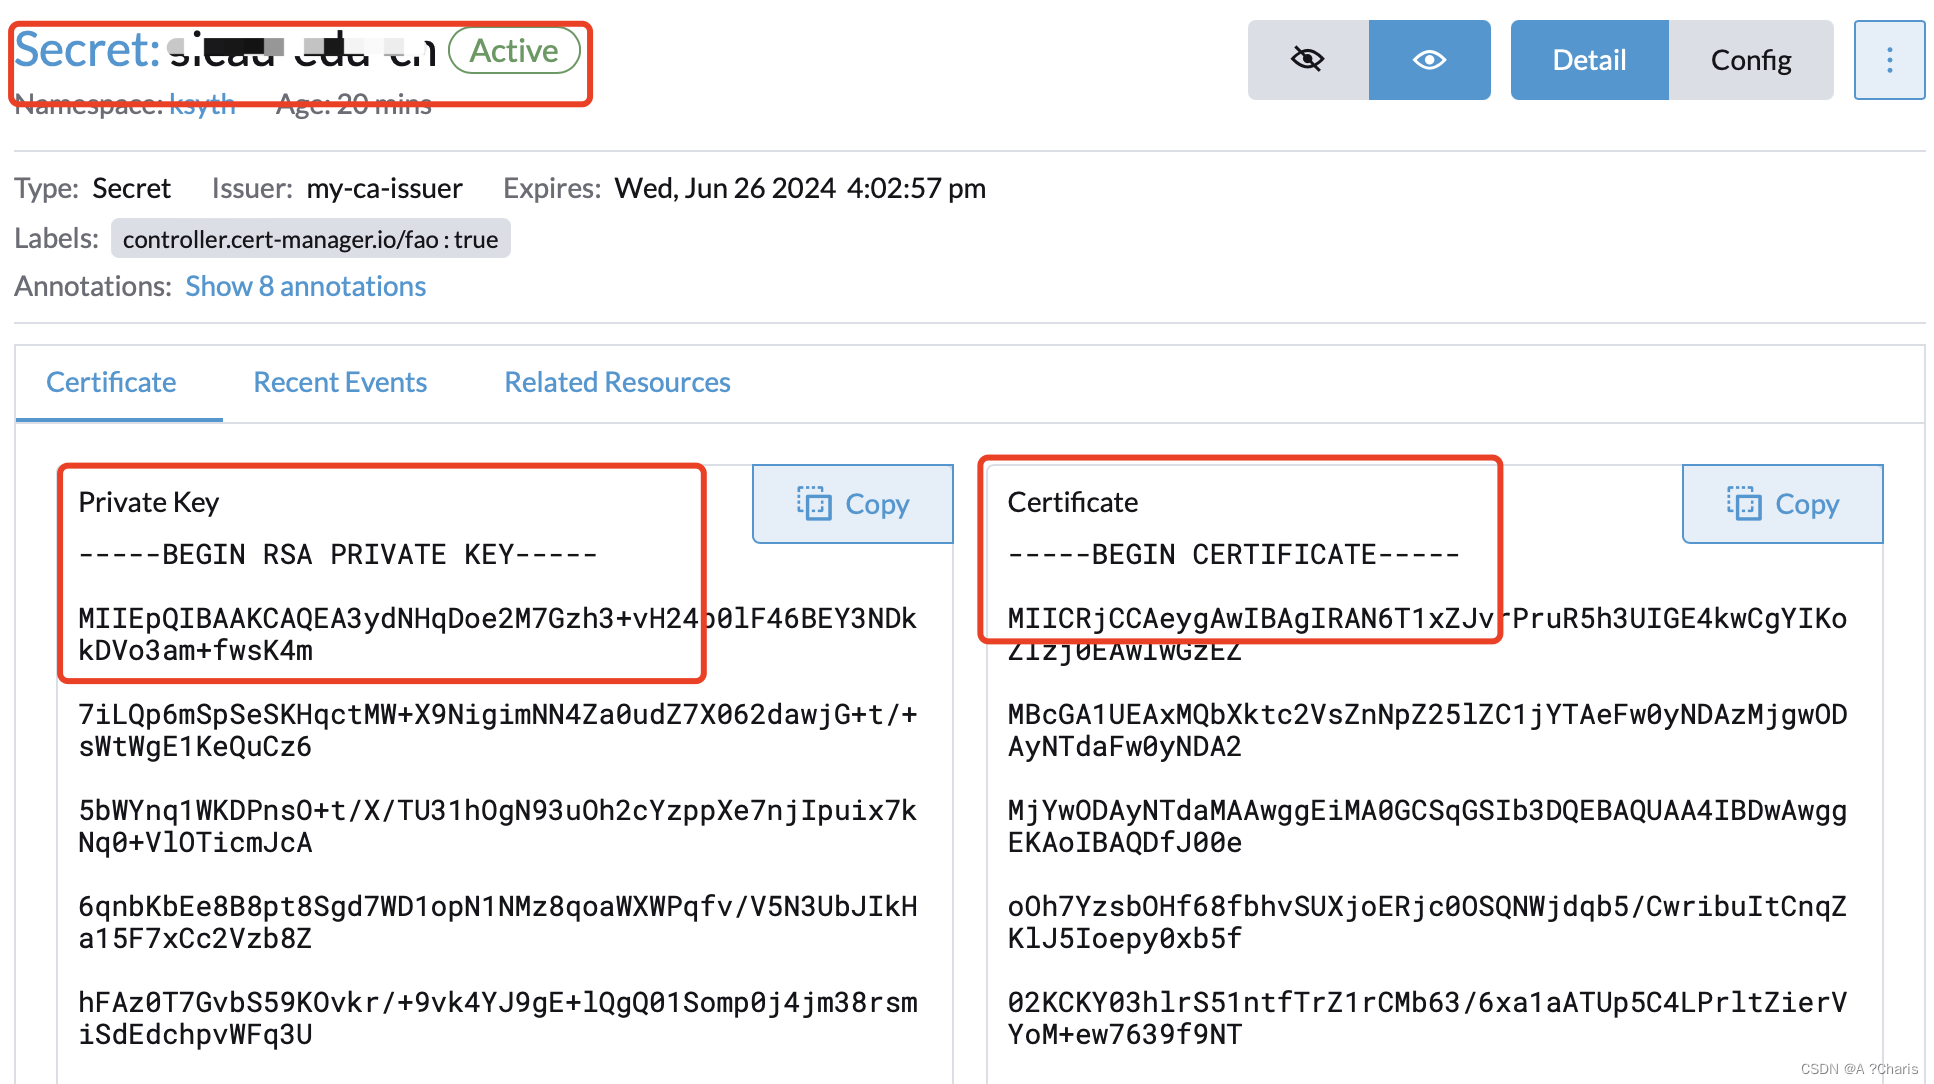Hide secret values using the crossed-eye icon
Viewport: 1934px width, 1084px height.
click(x=1308, y=60)
